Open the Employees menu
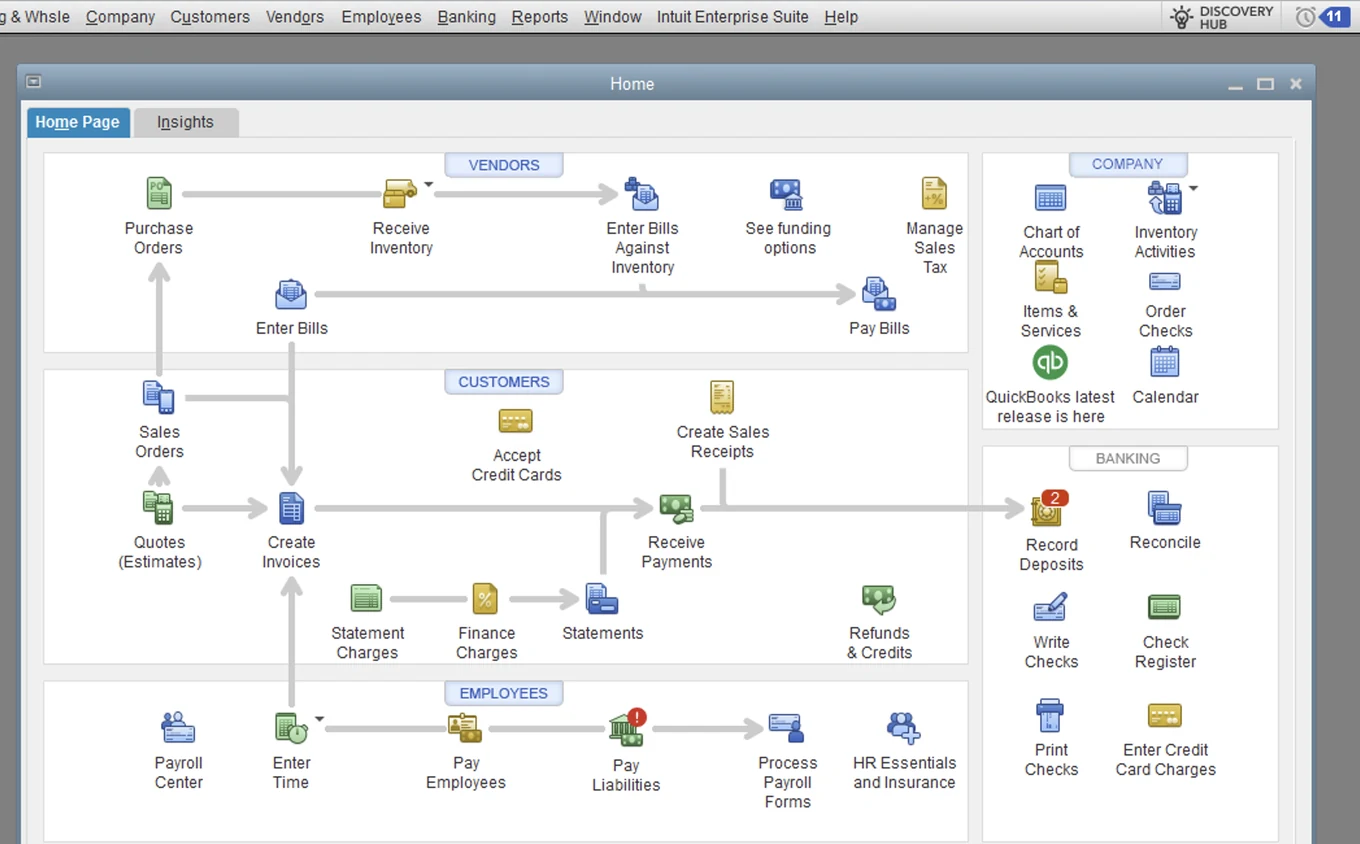The height and width of the screenshot is (844, 1360). [381, 17]
